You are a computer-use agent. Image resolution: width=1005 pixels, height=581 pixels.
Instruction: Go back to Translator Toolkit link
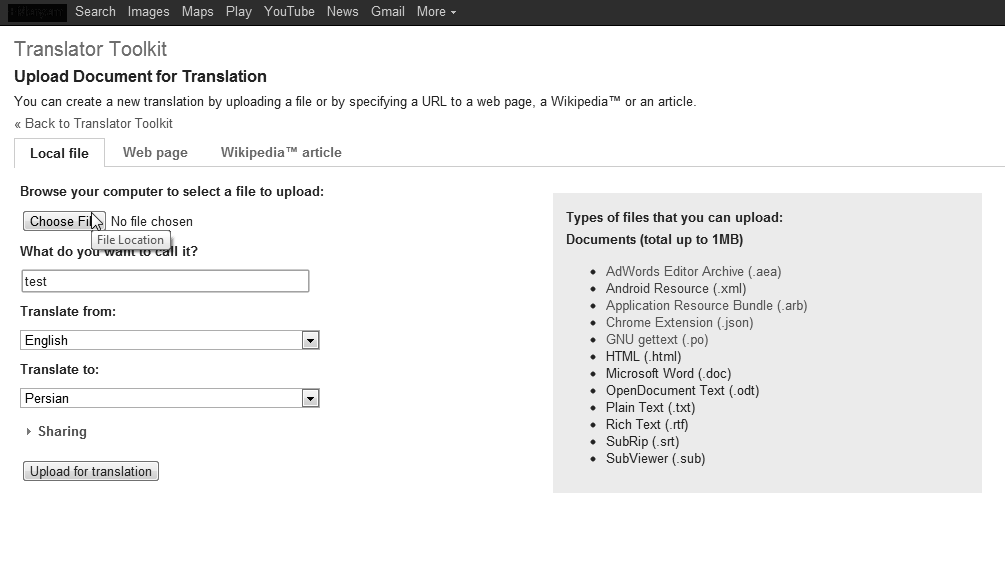94,123
